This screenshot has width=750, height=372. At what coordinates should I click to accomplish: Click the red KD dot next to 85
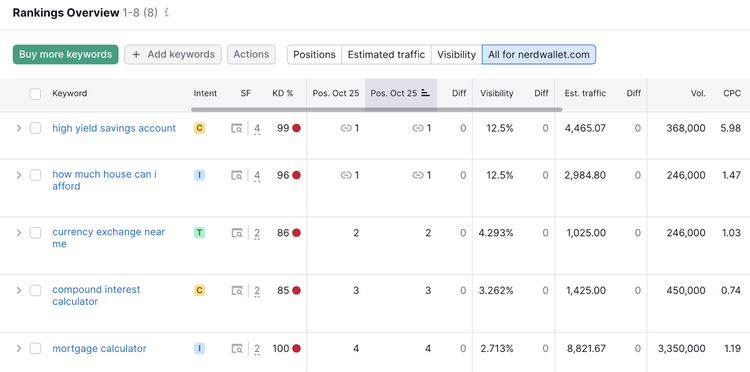click(297, 290)
